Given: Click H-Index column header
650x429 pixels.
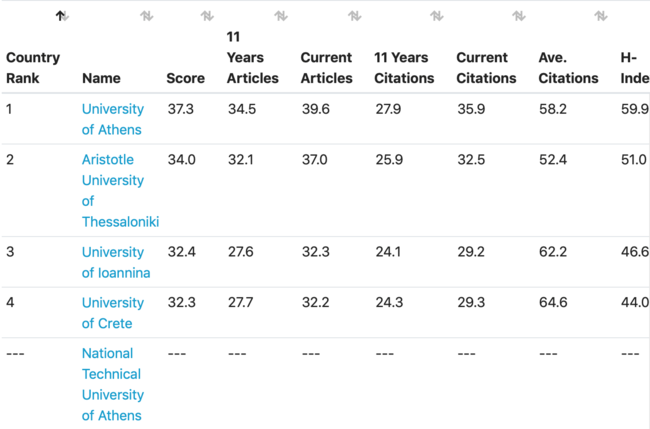Looking at the screenshot, I should pos(635,68).
